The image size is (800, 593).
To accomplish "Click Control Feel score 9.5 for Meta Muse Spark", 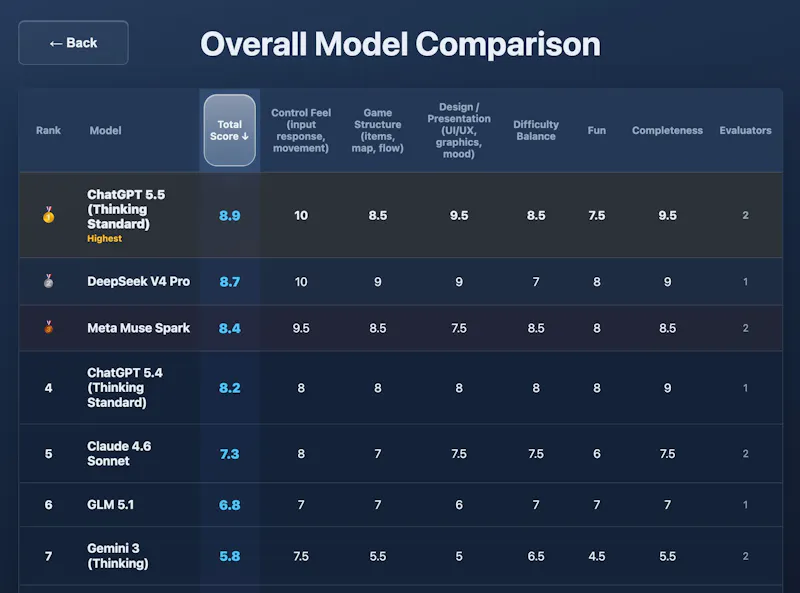I will 301,328.
